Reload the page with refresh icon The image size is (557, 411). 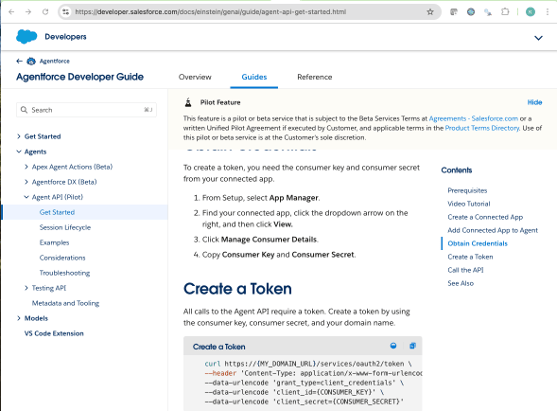tap(45, 12)
